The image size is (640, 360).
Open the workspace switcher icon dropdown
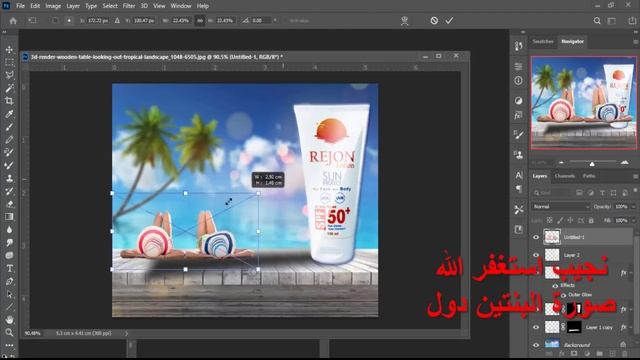[x=612, y=20]
